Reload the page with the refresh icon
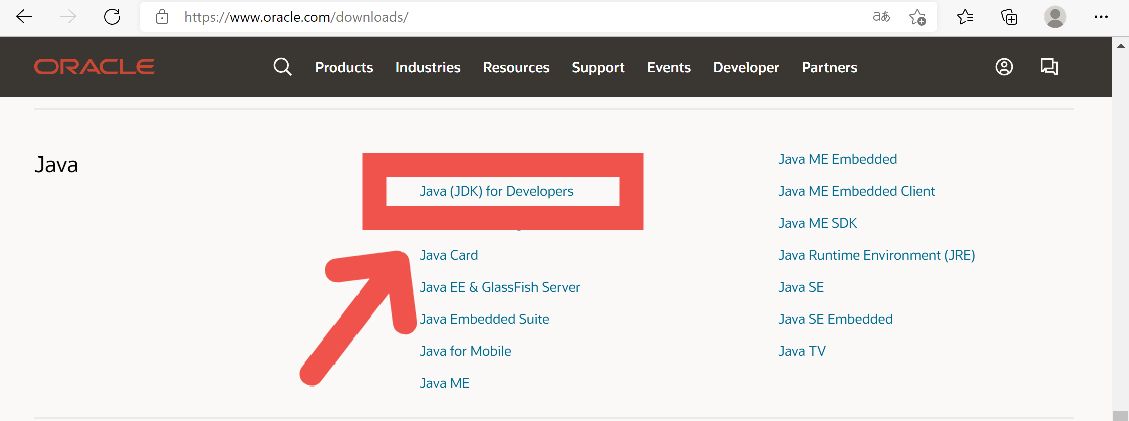The image size is (1129, 421). click(x=112, y=17)
